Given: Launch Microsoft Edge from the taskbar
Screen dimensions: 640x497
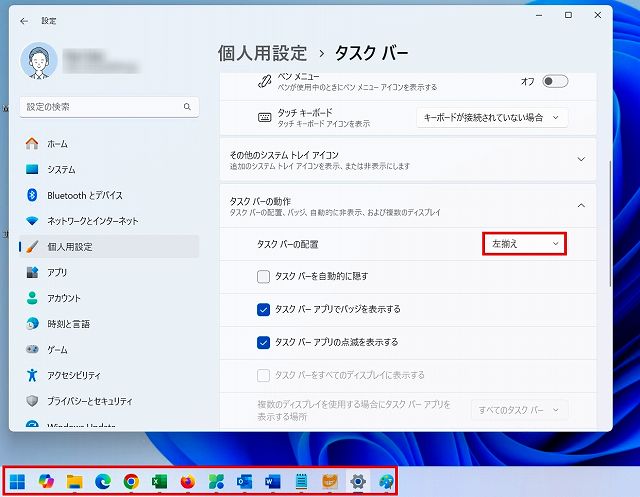Looking at the screenshot, I should click(102, 481).
